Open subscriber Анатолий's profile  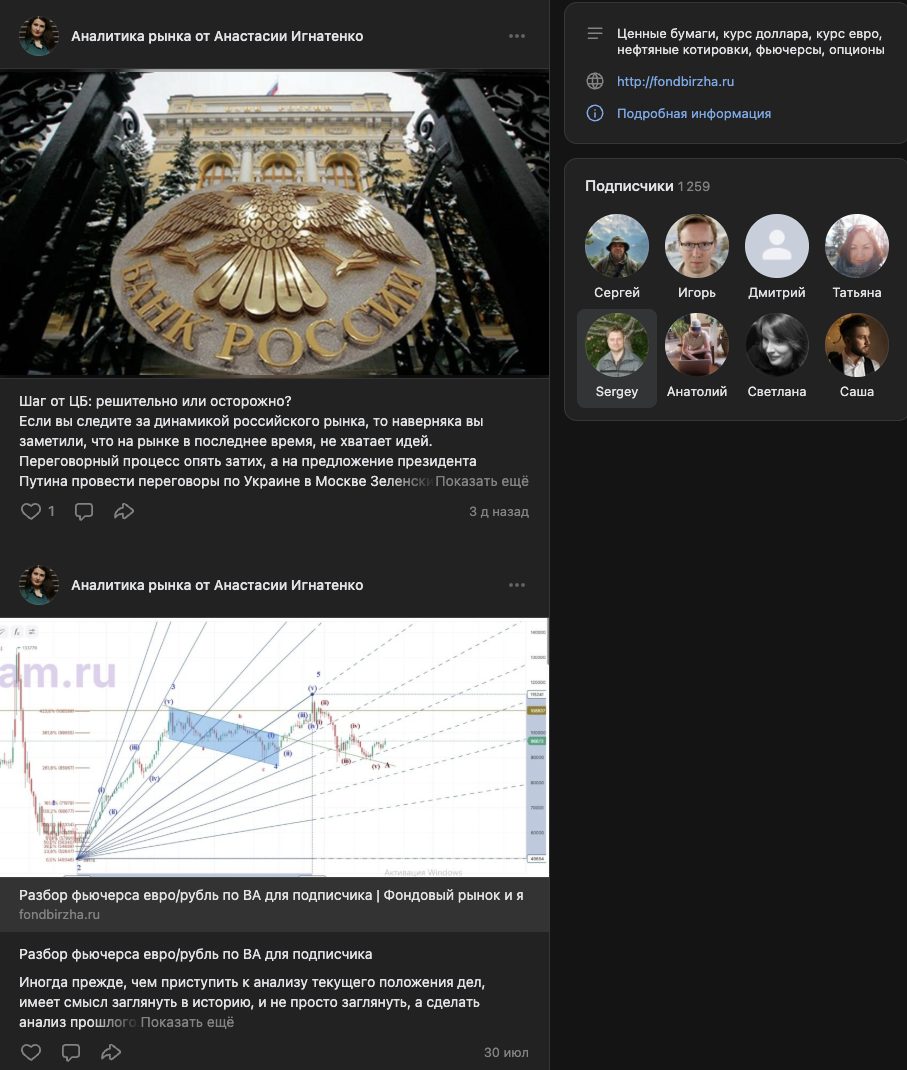click(697, 357)
